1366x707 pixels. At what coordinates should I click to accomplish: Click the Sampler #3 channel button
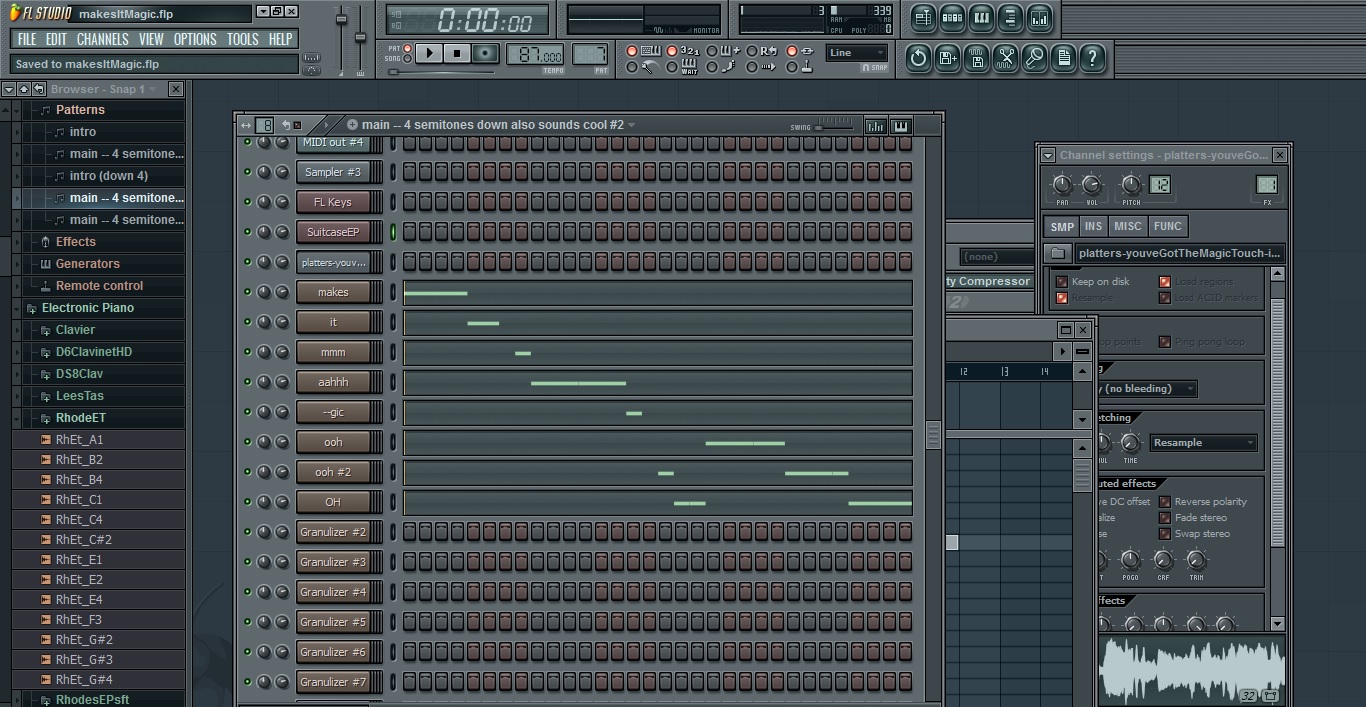click(333, 172)
